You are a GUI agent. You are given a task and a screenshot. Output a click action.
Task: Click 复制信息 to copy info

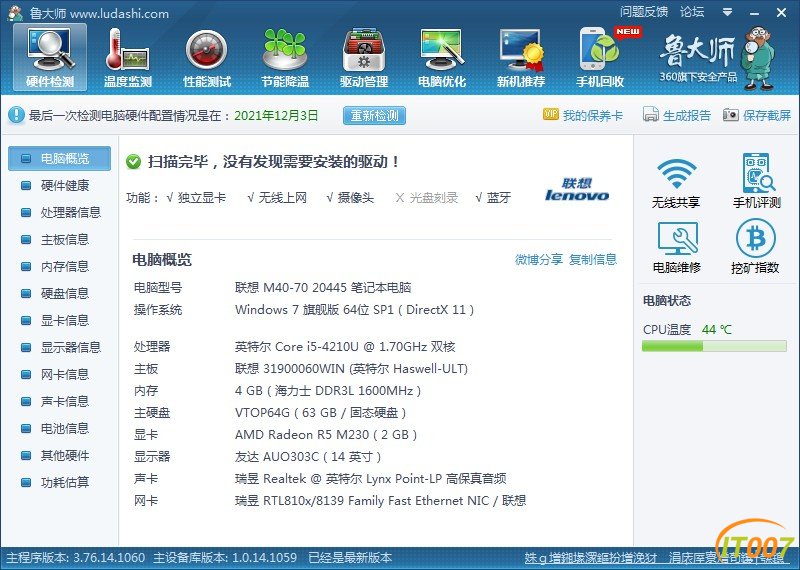[x=593, y=260]
